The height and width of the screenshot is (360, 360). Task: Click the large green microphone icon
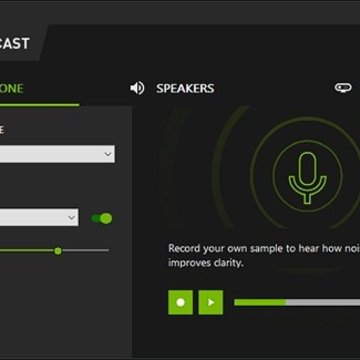(307, 178)
